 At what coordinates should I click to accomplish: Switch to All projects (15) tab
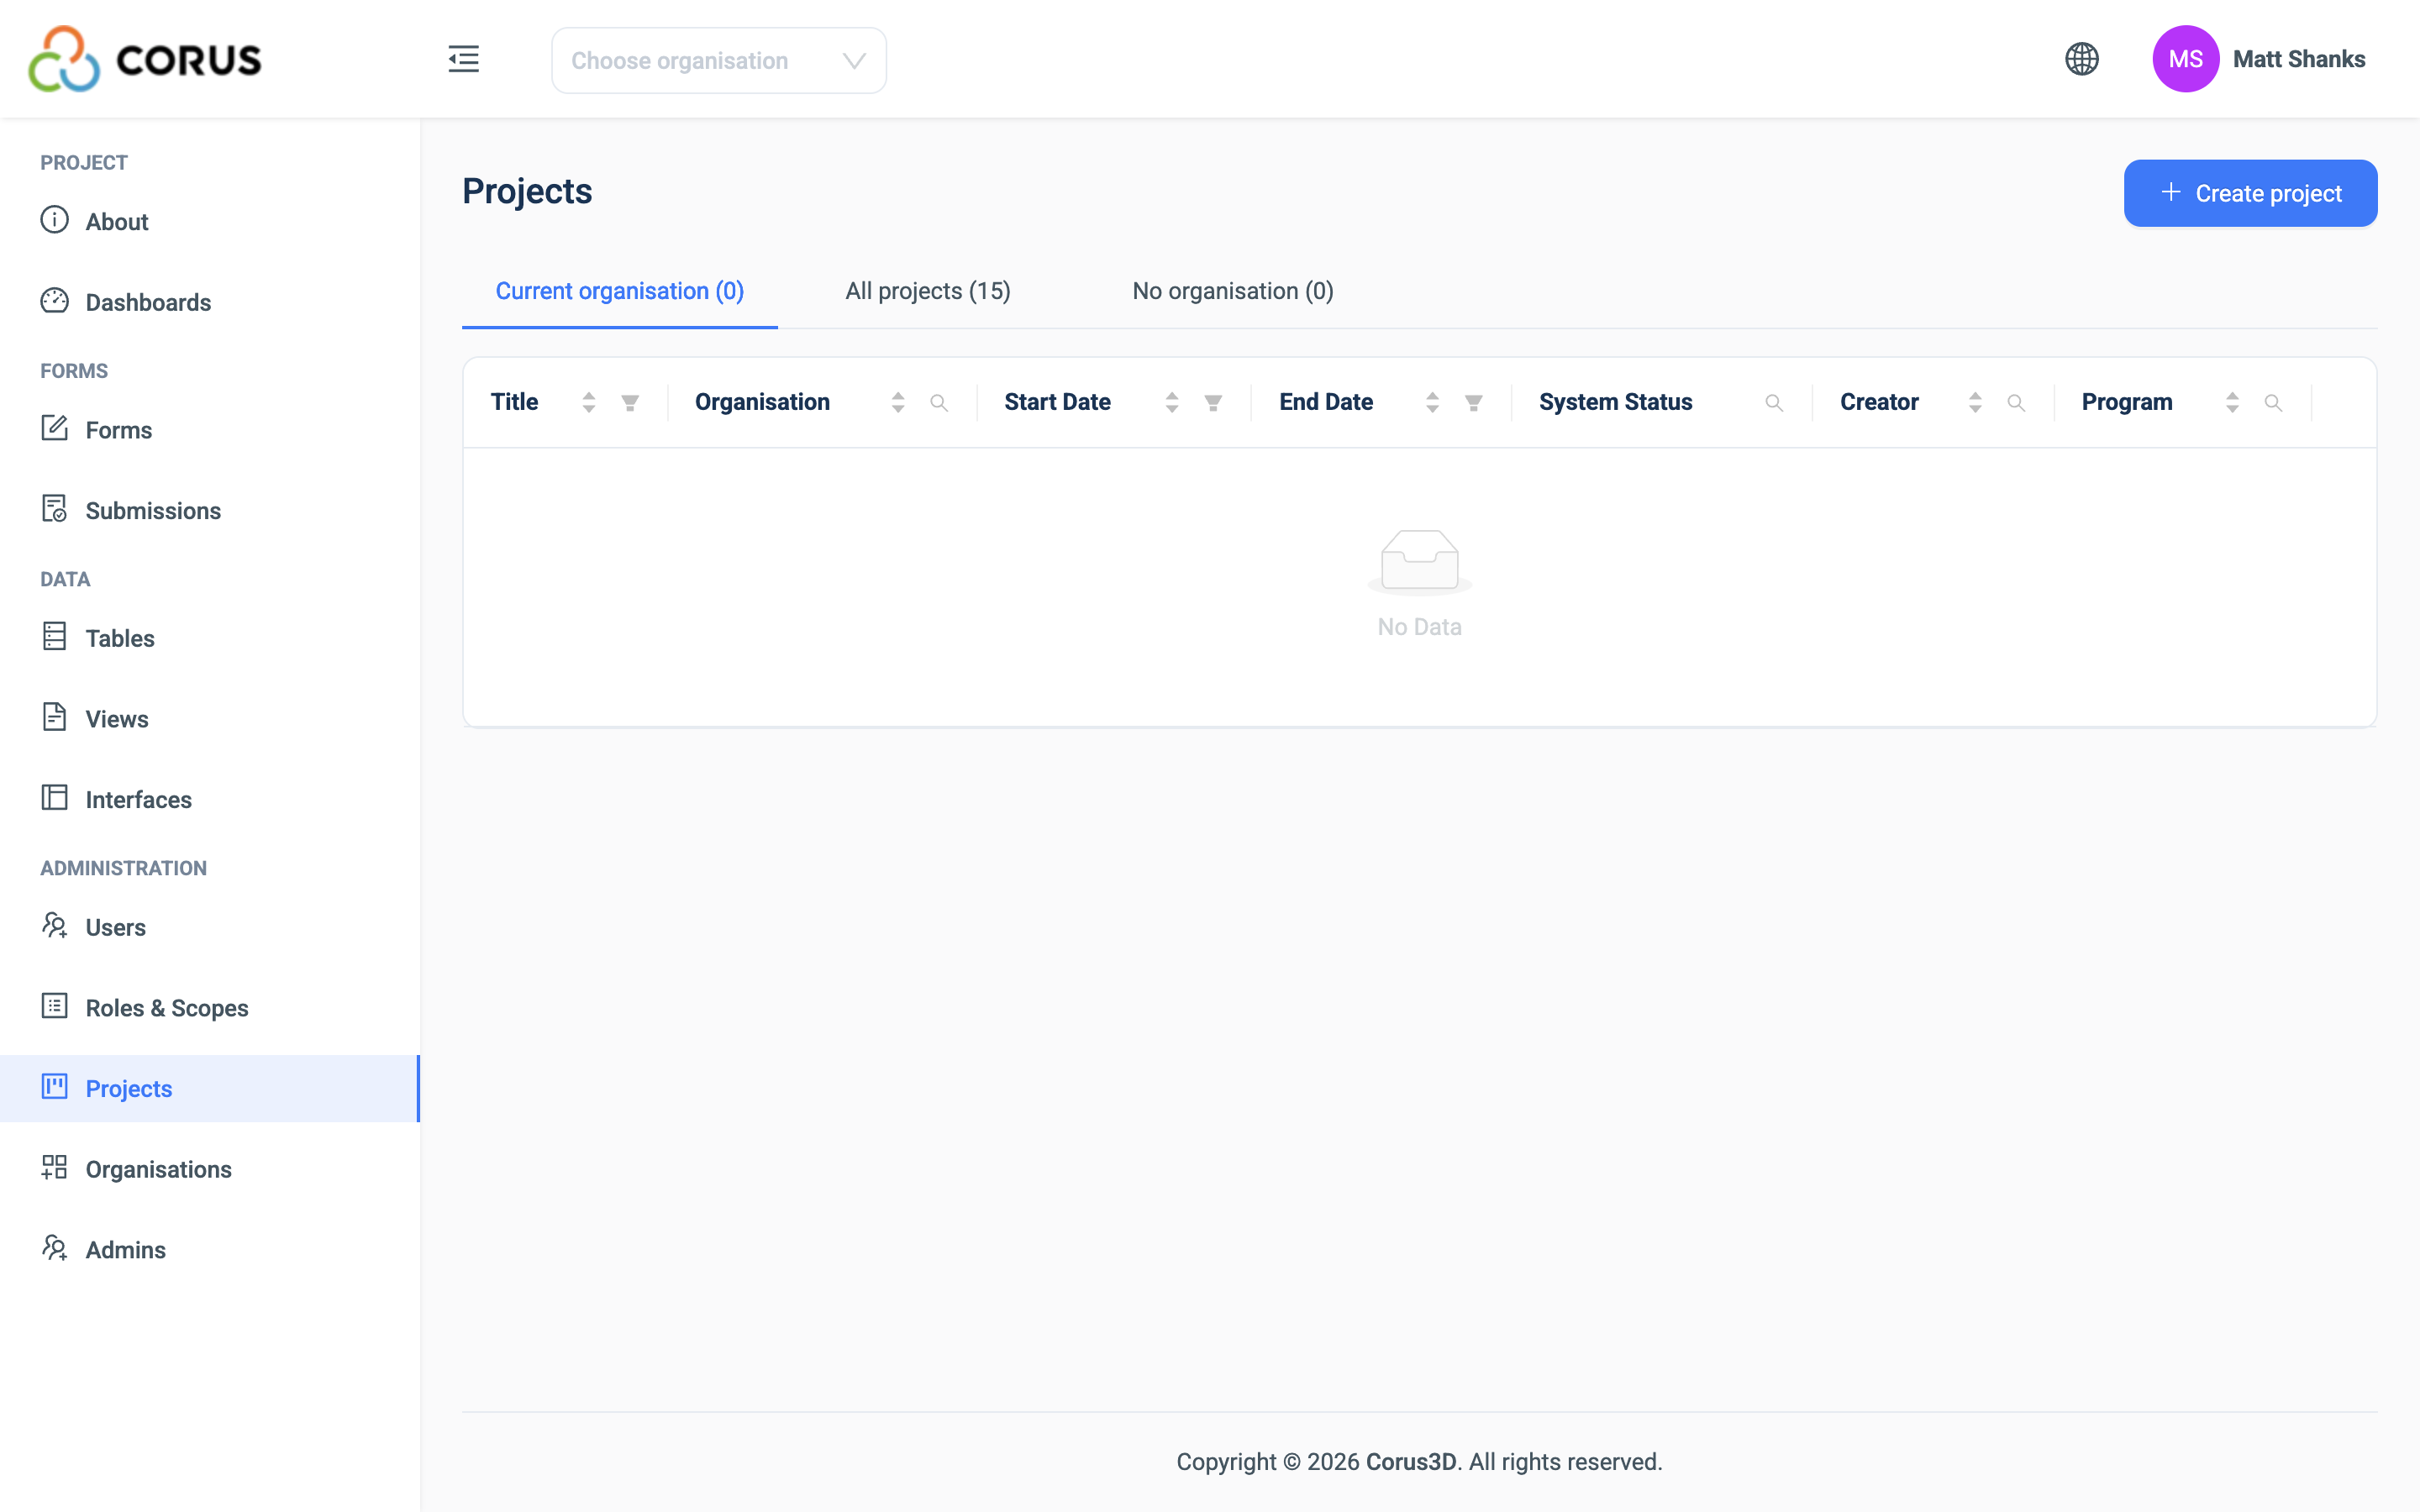coord(928,291)
